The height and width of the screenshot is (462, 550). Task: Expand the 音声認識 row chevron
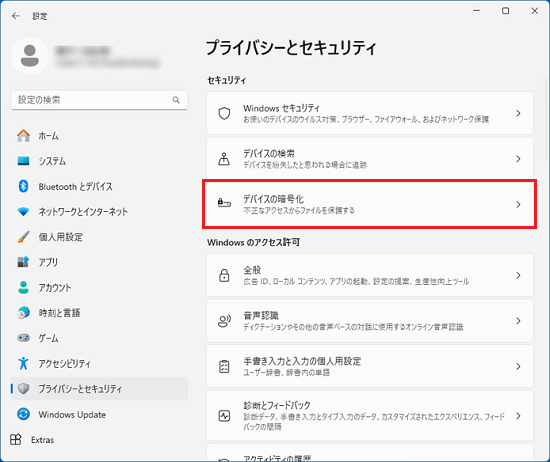tap(518, 321)
